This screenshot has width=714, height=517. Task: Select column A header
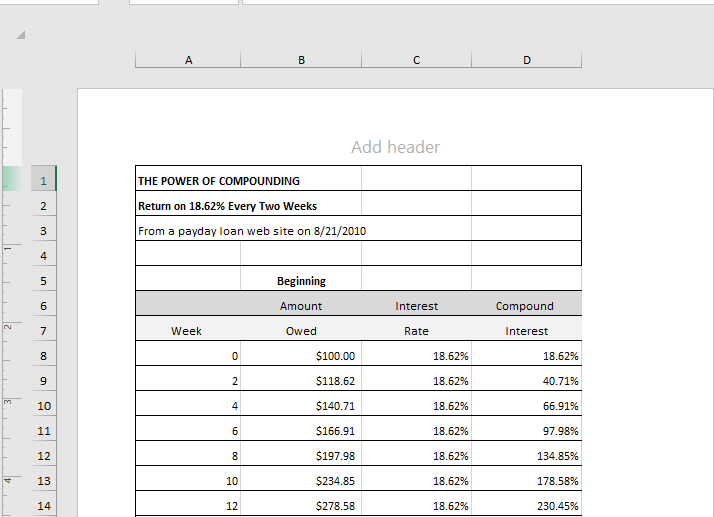188,60
